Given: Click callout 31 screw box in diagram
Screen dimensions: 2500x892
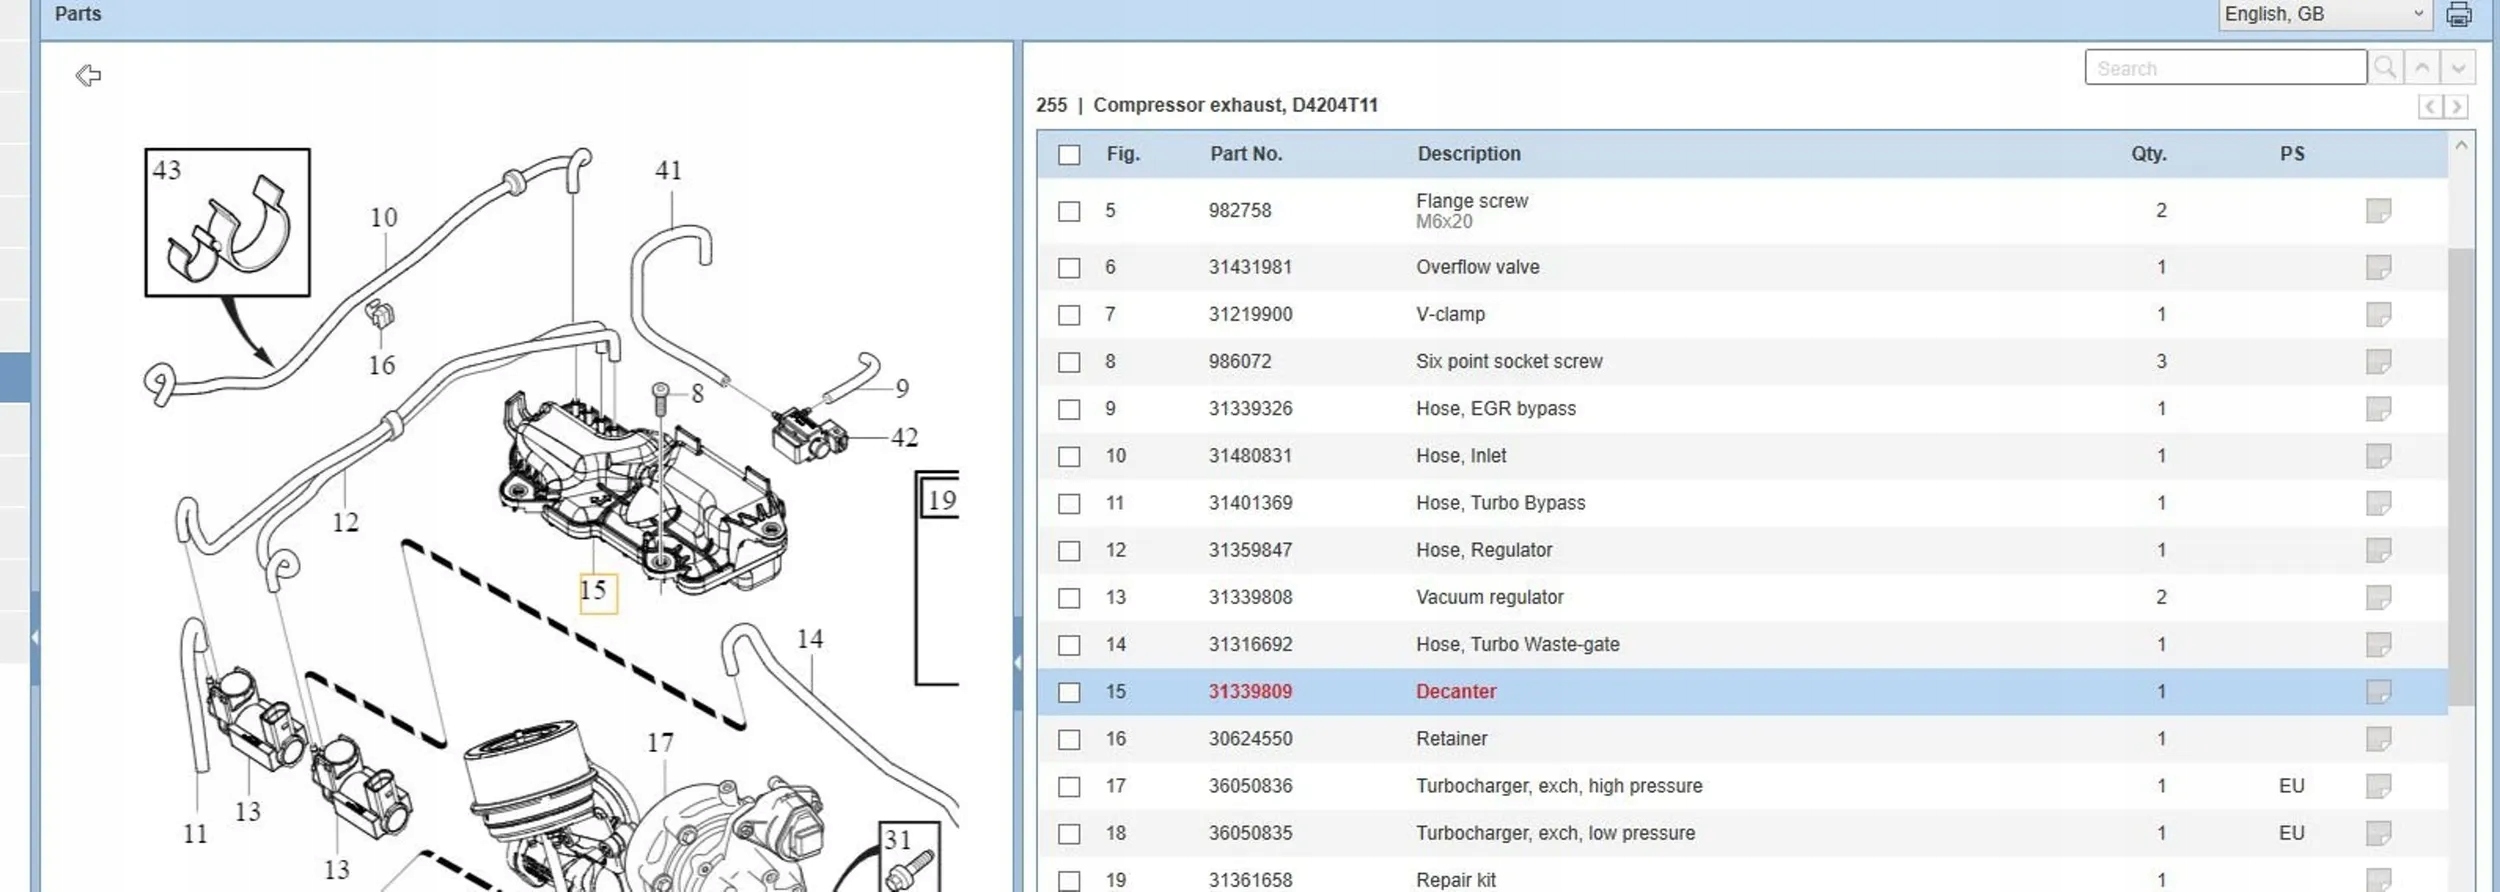Looking at the screenshot, I should tap(909, 856).
